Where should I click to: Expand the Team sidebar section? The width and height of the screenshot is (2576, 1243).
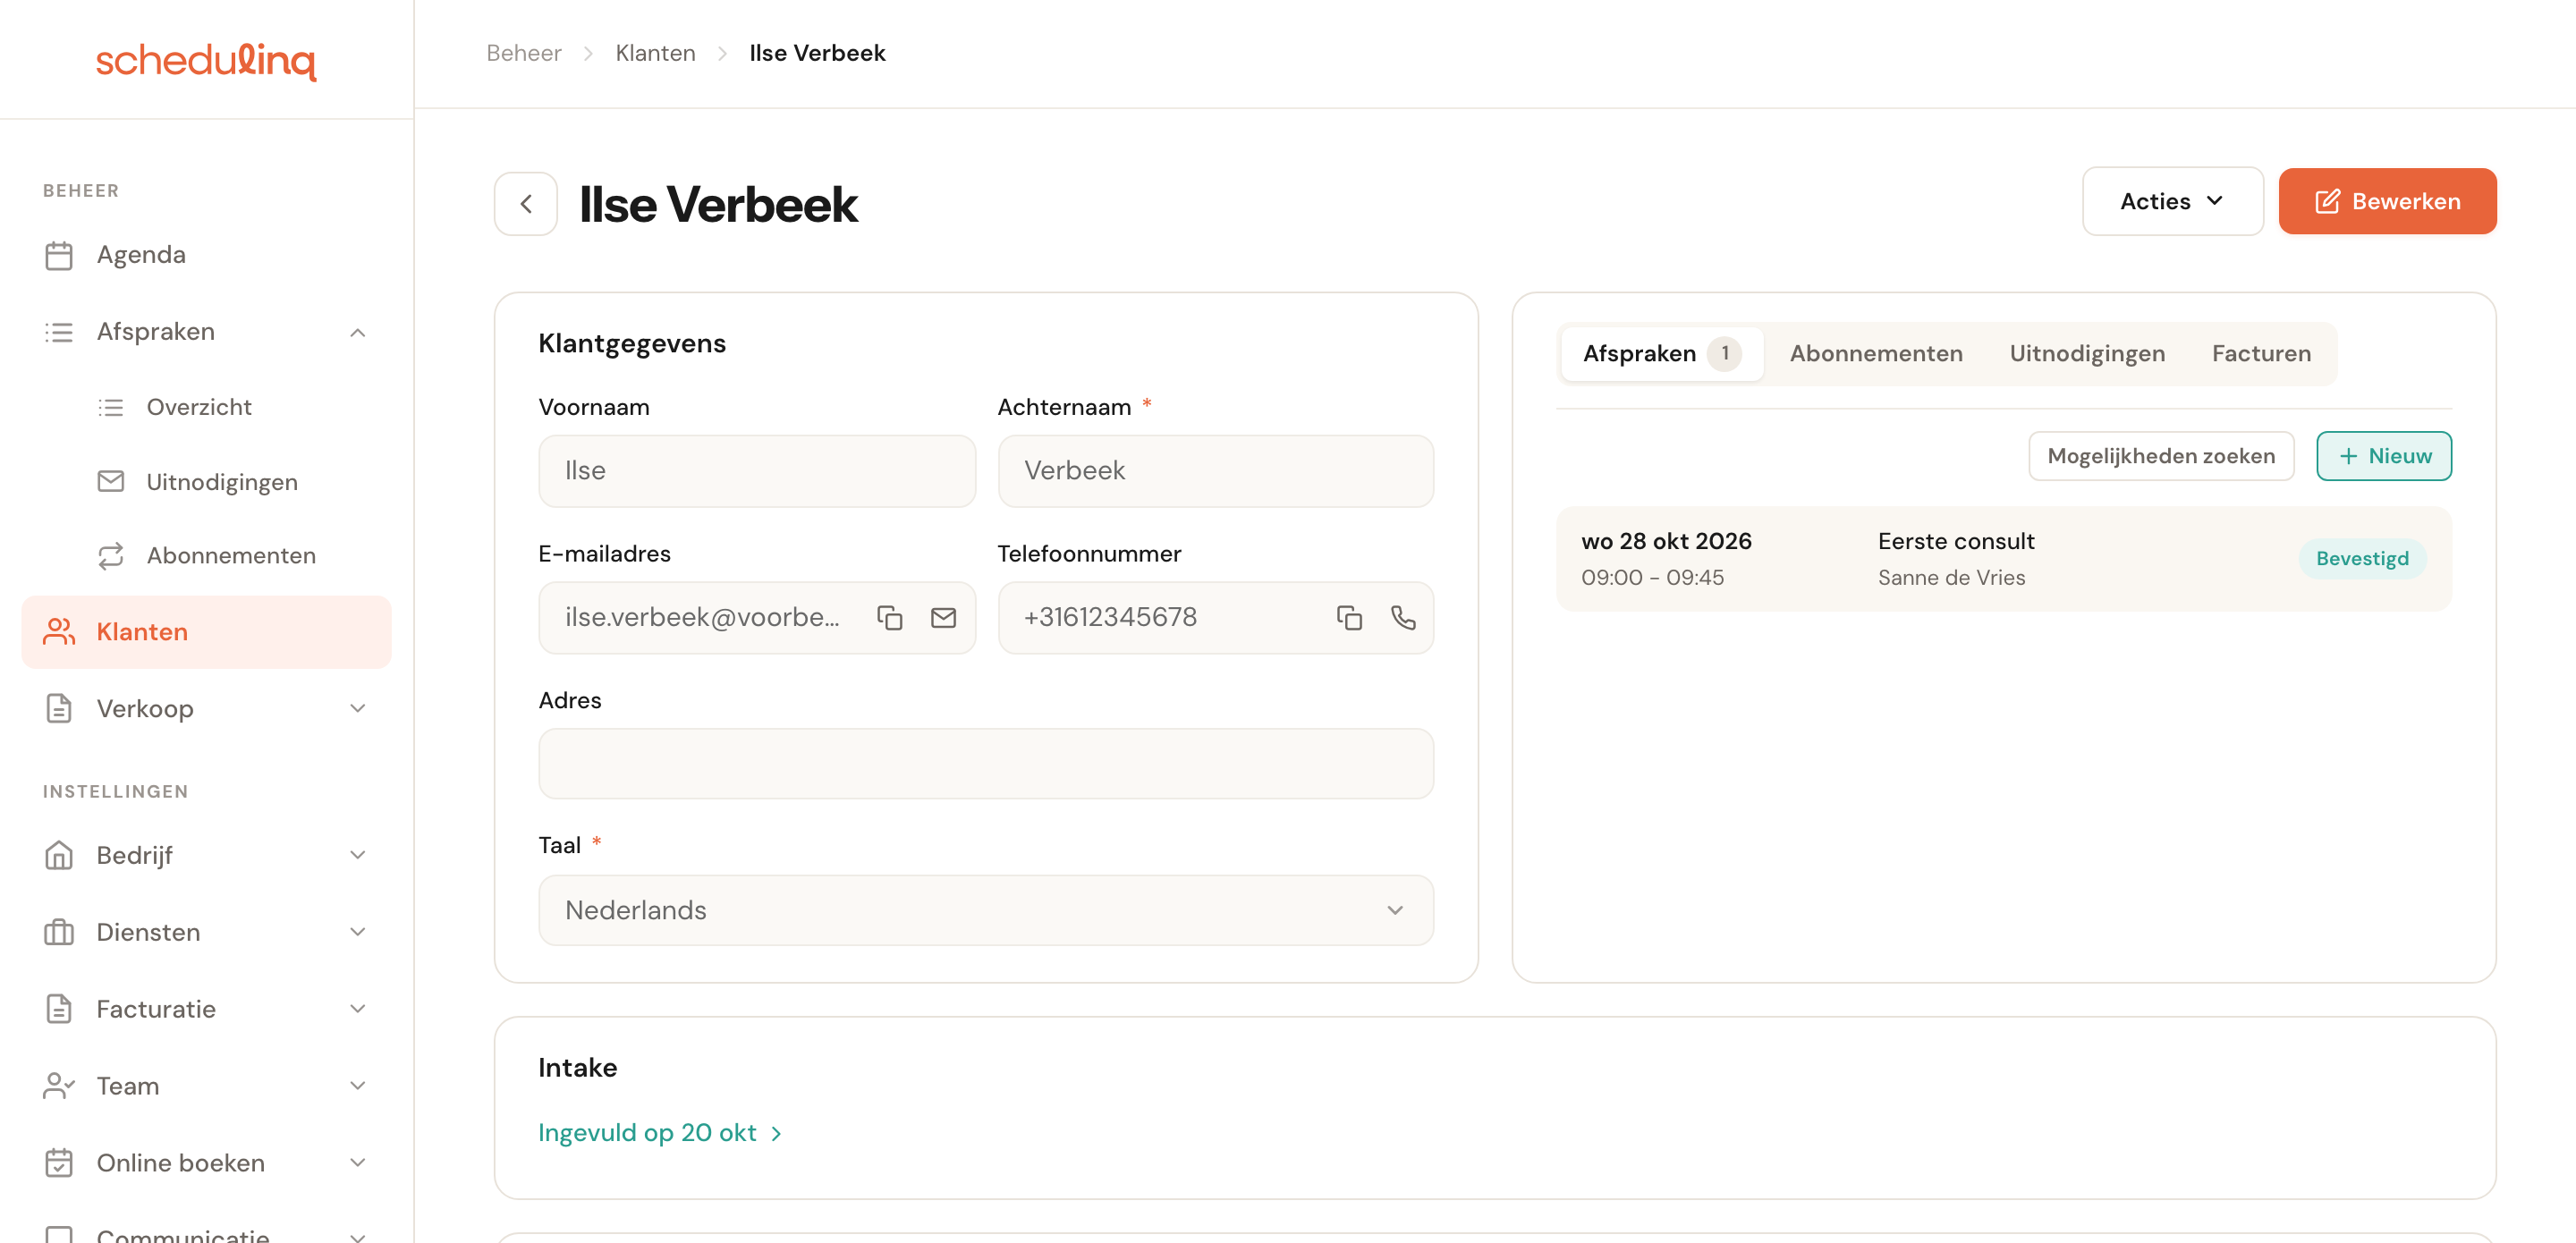point(357,1086)
